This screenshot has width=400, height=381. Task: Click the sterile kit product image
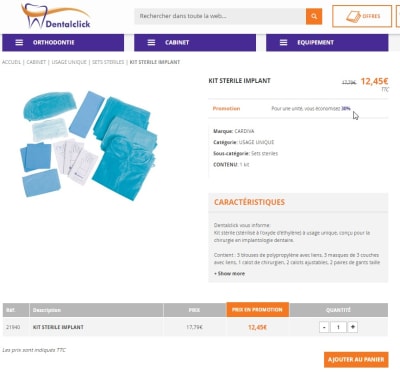click(x=90, y=146)
